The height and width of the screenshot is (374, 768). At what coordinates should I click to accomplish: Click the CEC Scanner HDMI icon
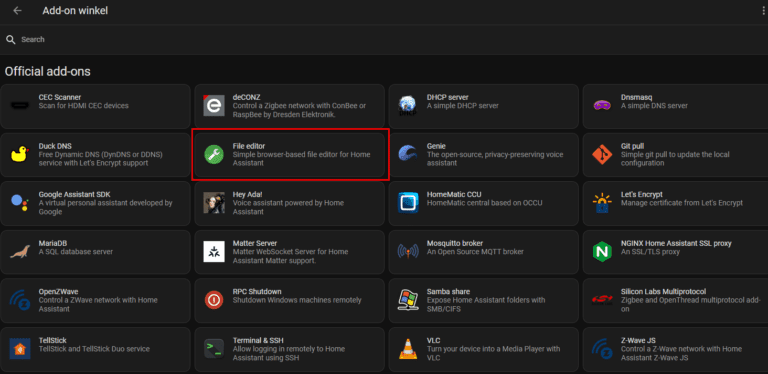20,105
